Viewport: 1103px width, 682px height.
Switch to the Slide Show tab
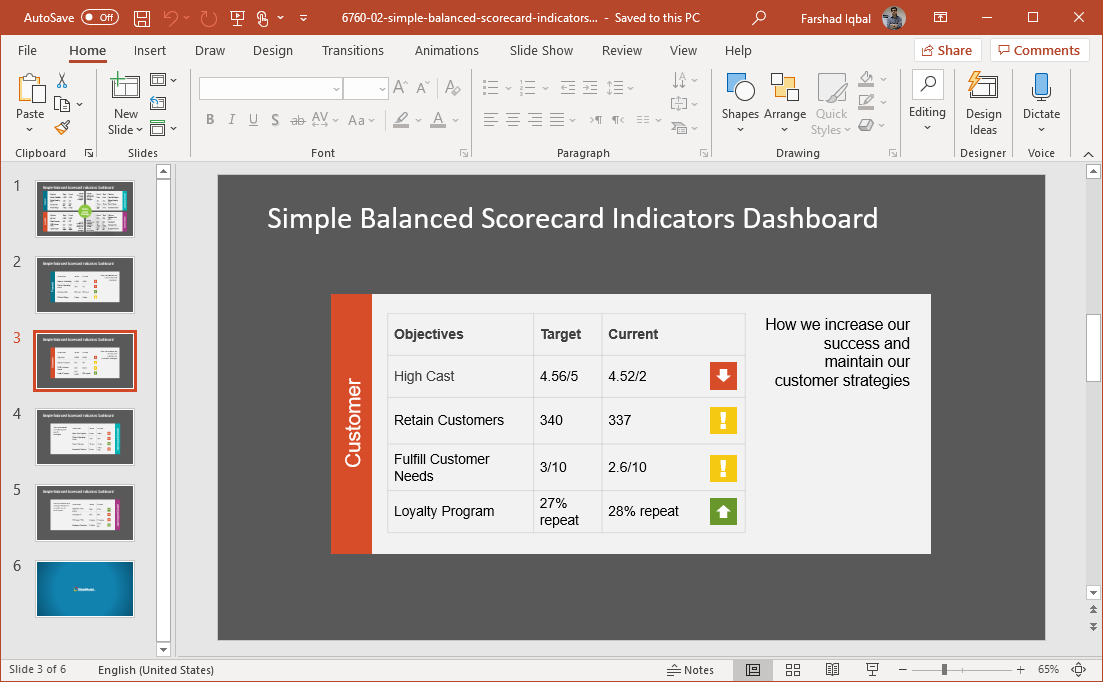click(x=541, y=51)
